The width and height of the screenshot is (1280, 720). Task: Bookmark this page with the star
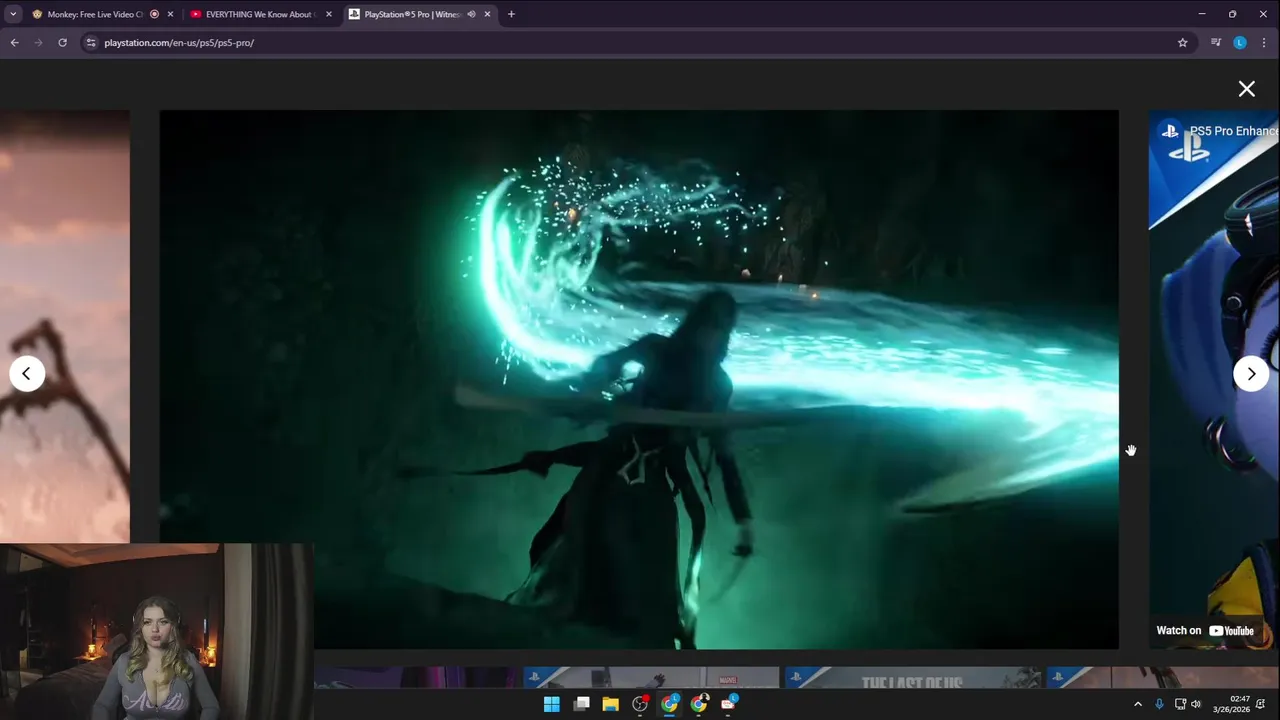pos(1183,43)
